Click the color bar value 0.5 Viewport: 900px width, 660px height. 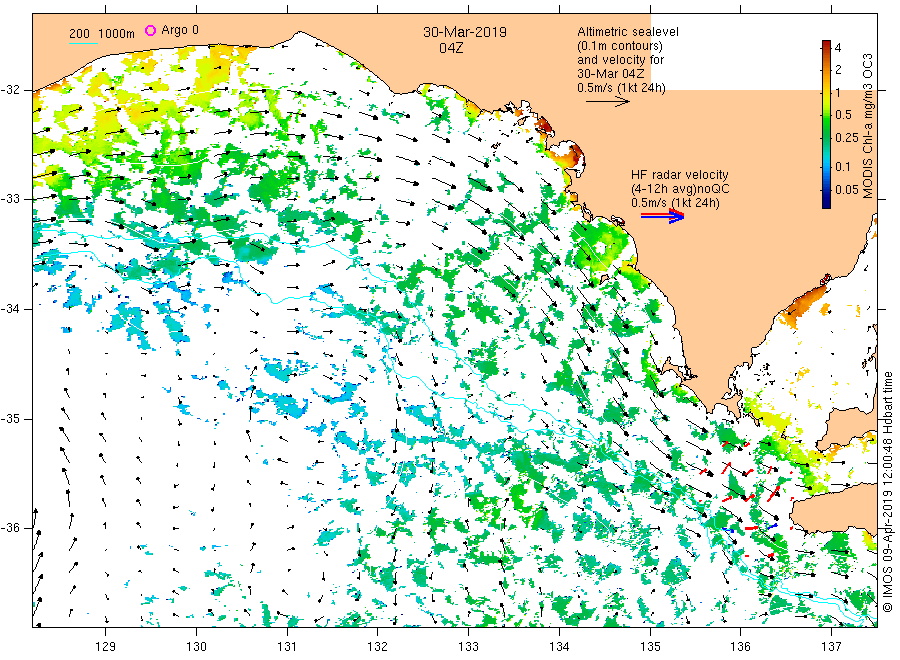(x=844, y=115)
